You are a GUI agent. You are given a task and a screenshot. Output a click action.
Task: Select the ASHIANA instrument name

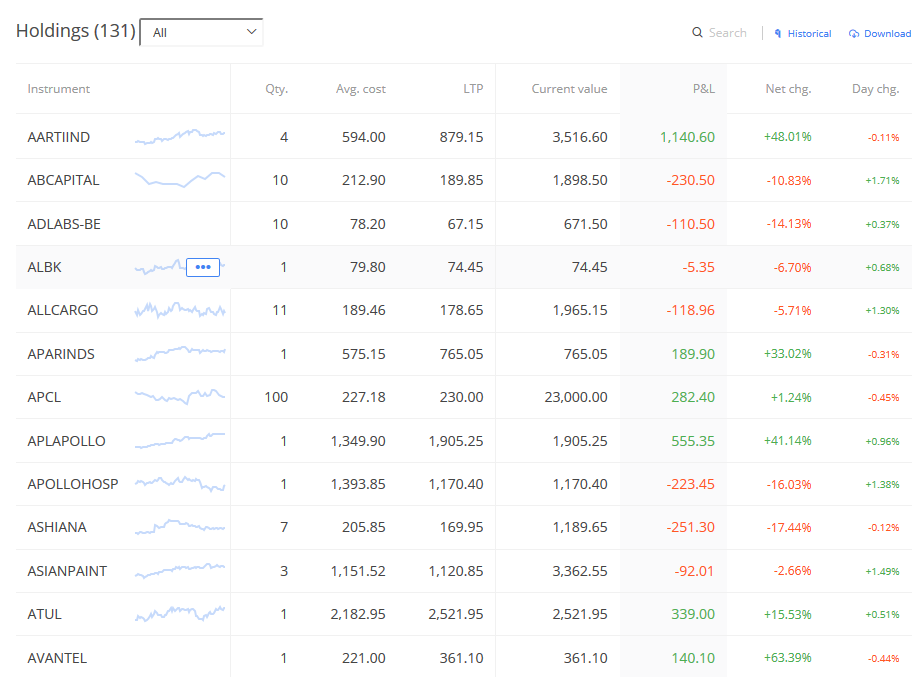coord(57,528)
